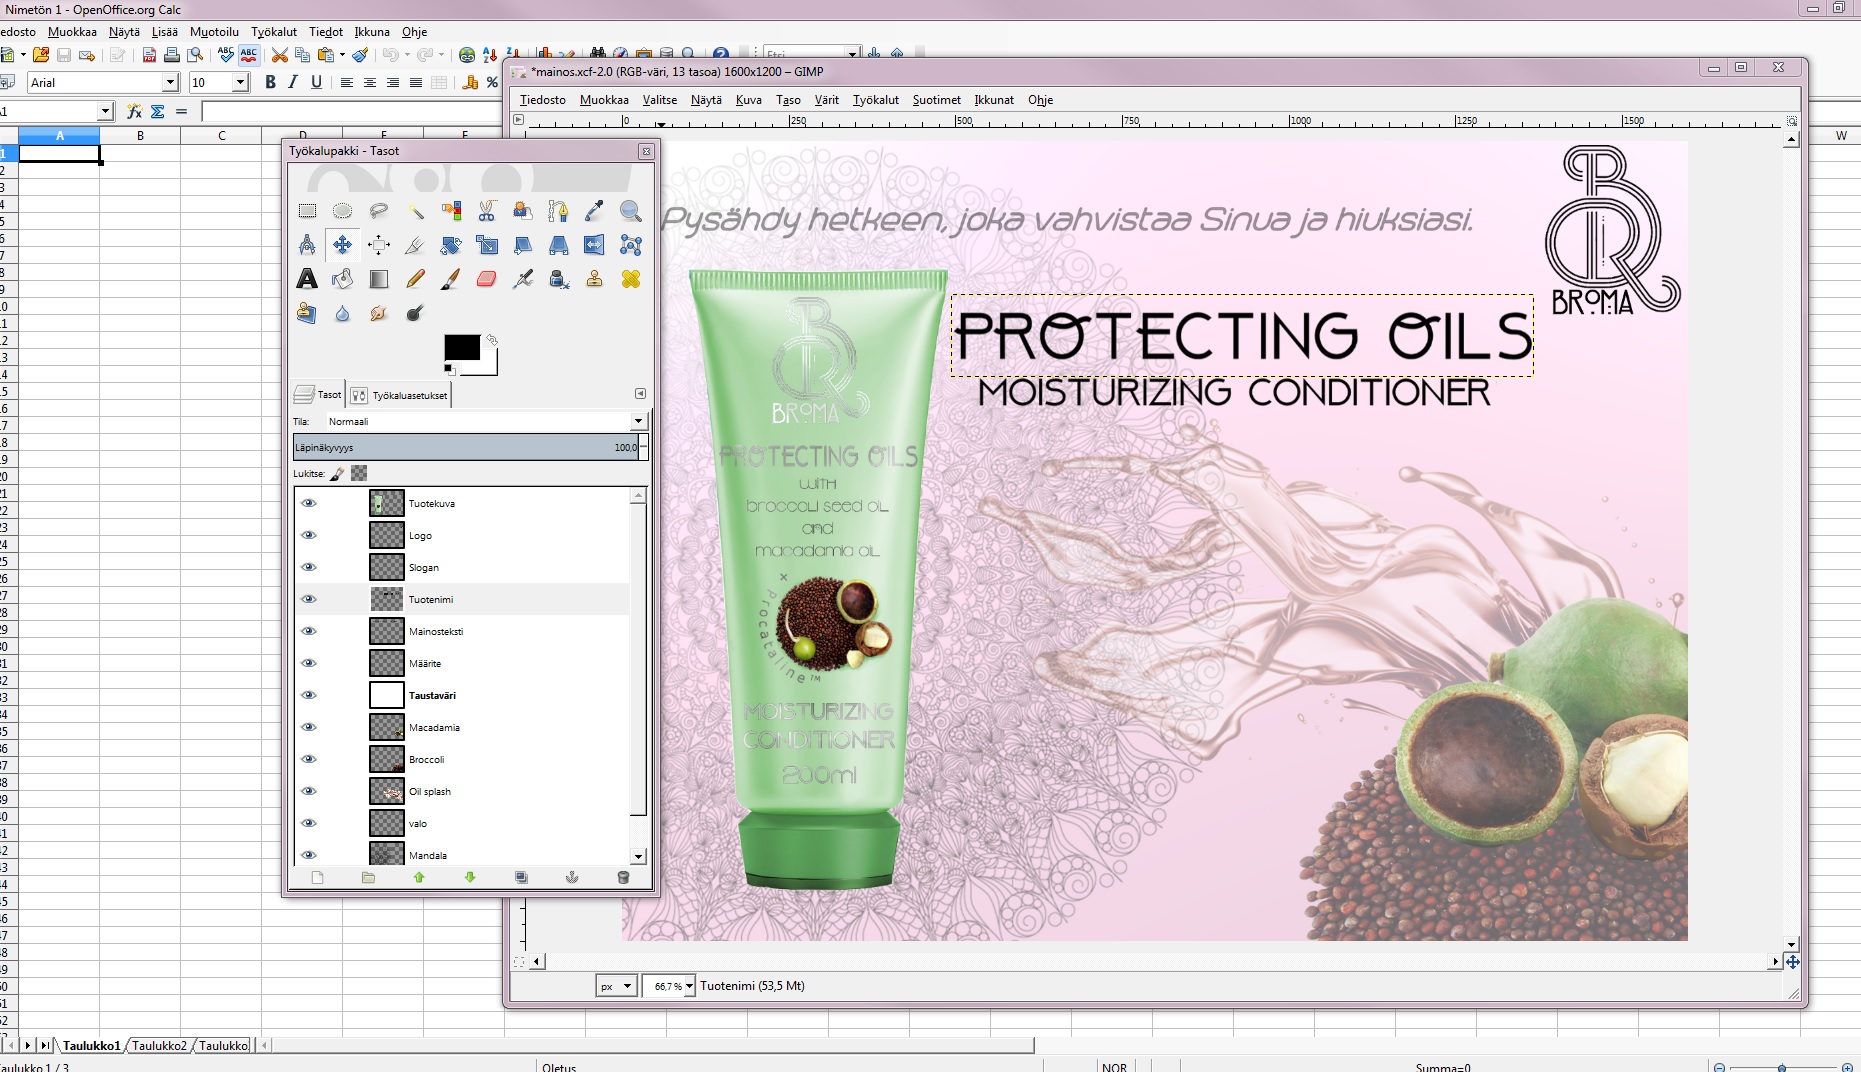Pick the Fuzzy Select magic wand tool

(415, 211)
